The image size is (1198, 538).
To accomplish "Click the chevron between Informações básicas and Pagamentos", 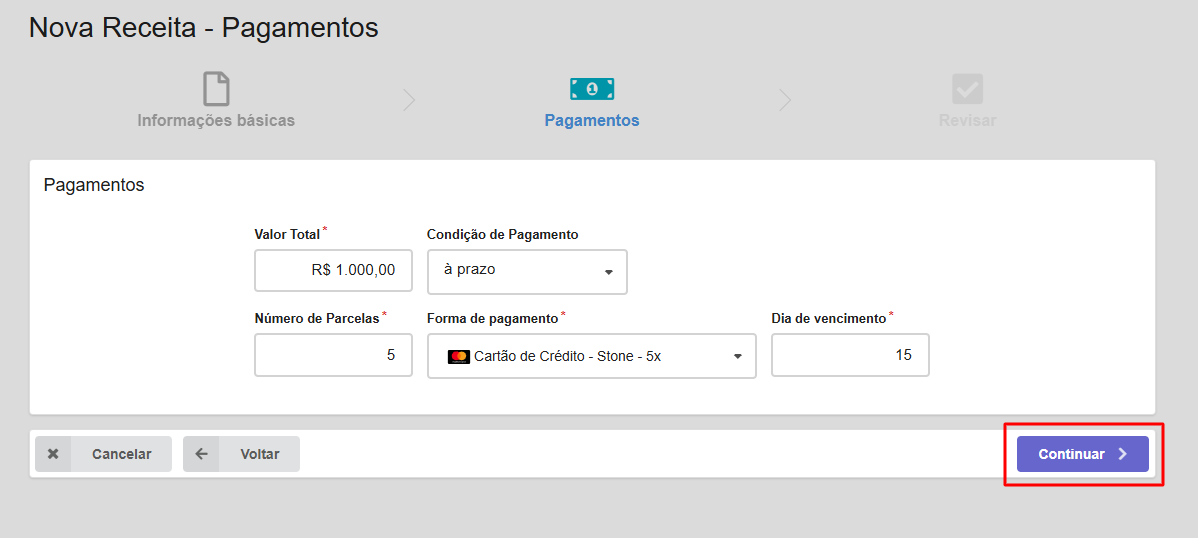I will [x=408, y=100].
